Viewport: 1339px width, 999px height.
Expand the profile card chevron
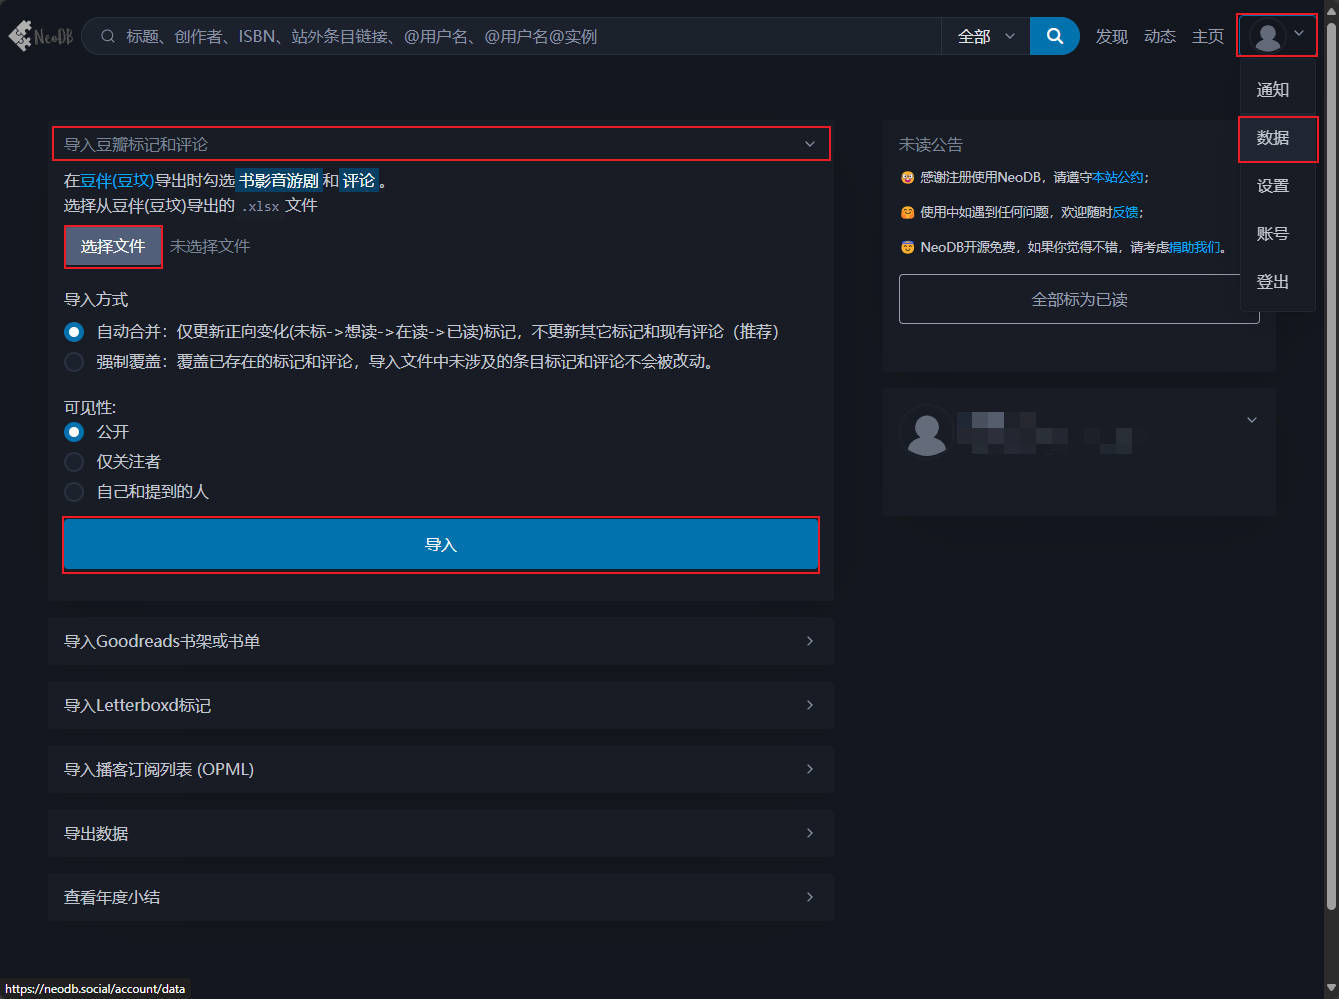(x=1251, y=420)
